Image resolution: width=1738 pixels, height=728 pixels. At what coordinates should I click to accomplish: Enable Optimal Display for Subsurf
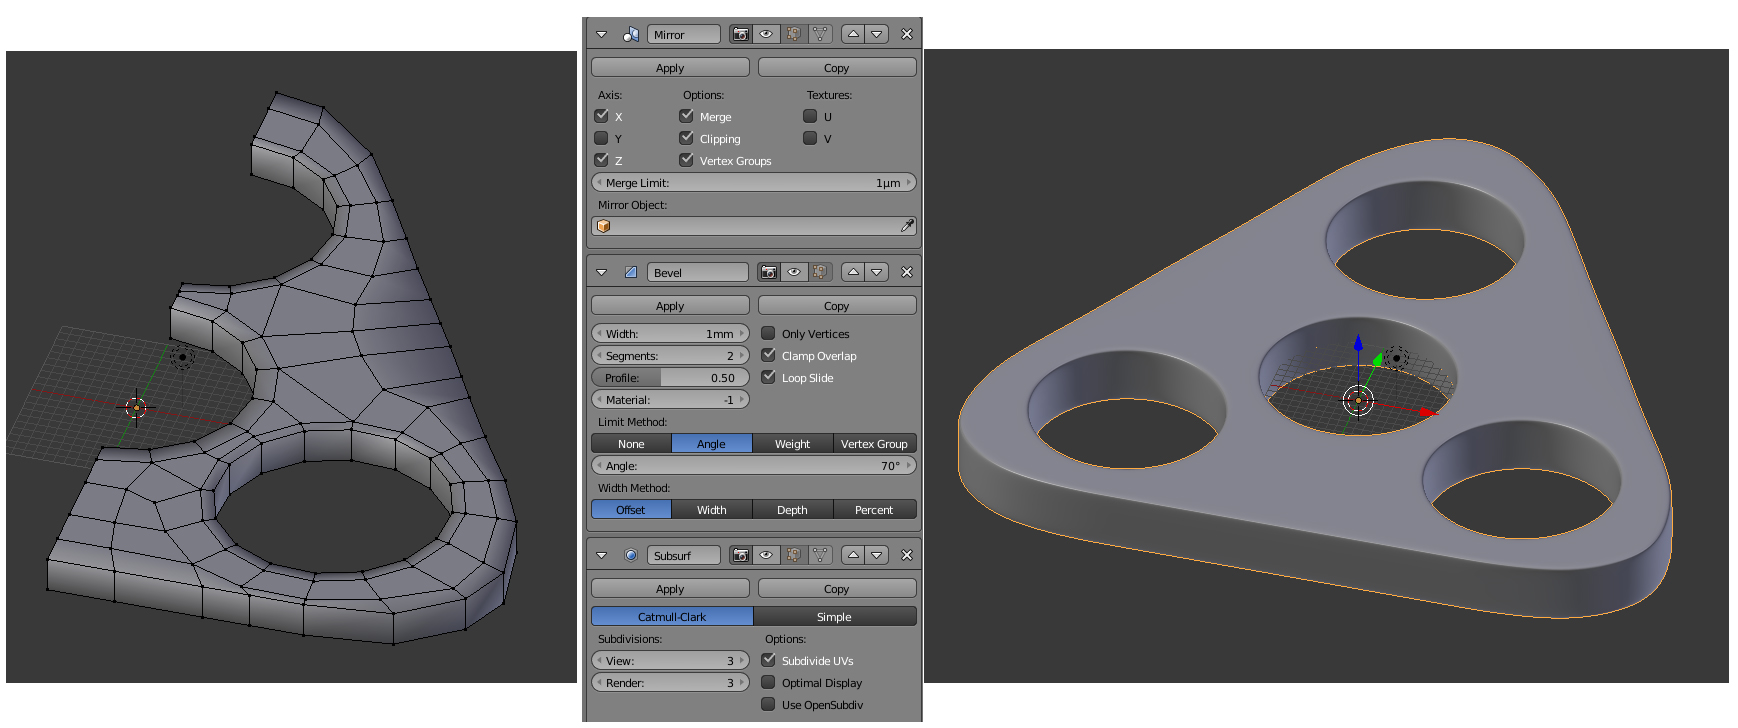pyautogui.click(x=768, y=682)
